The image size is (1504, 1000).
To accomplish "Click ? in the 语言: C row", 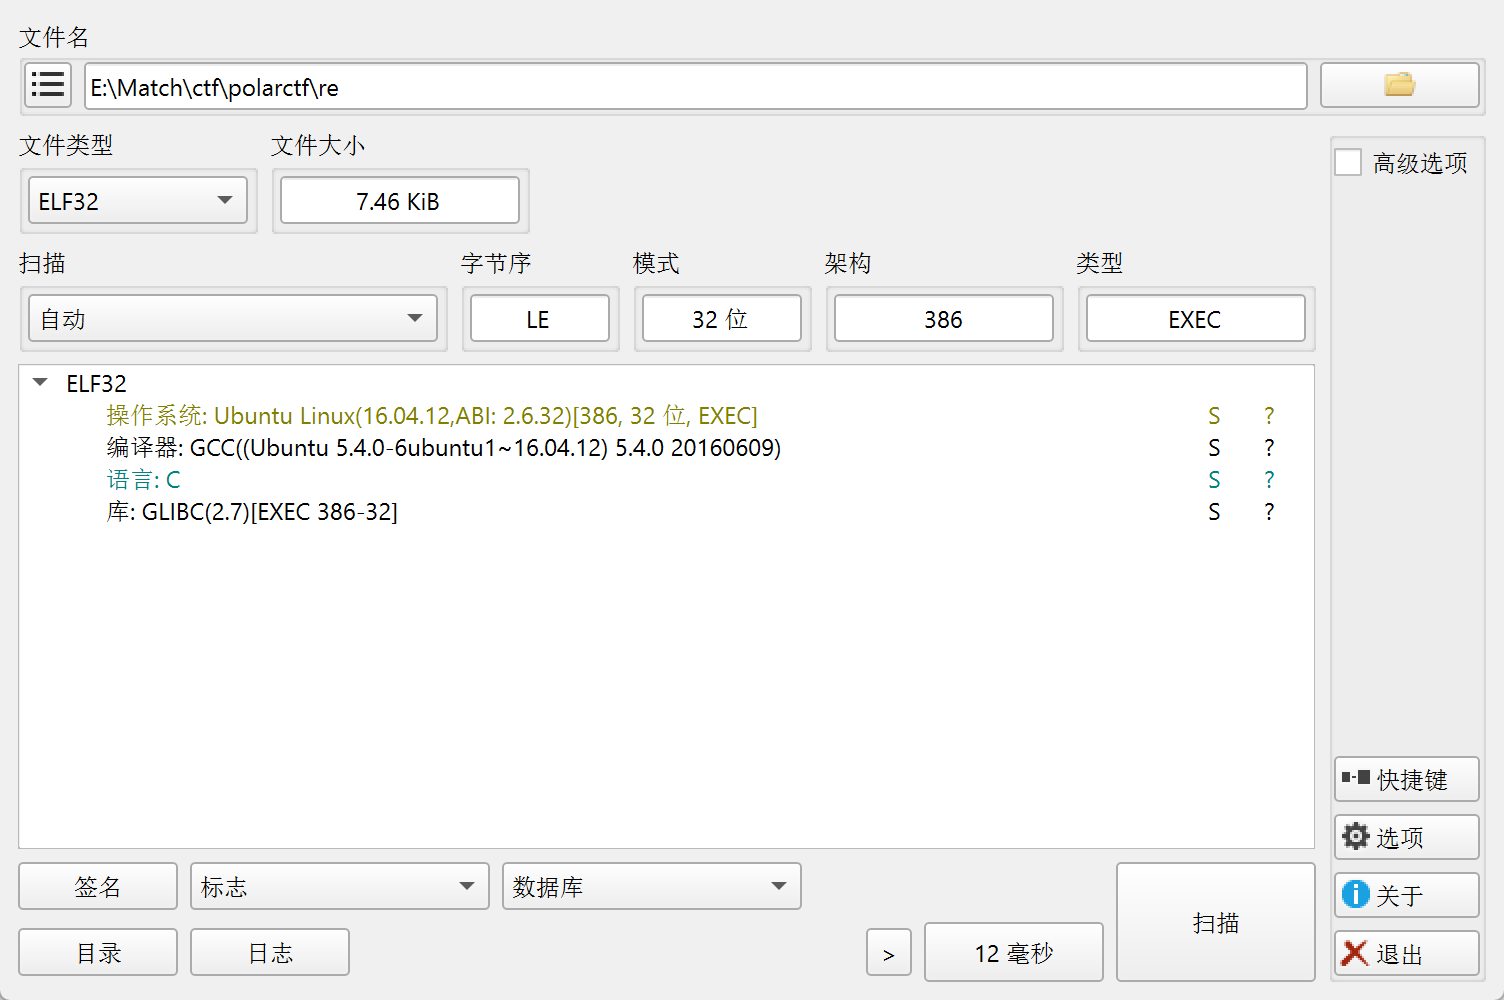I will coord(1269,480).
